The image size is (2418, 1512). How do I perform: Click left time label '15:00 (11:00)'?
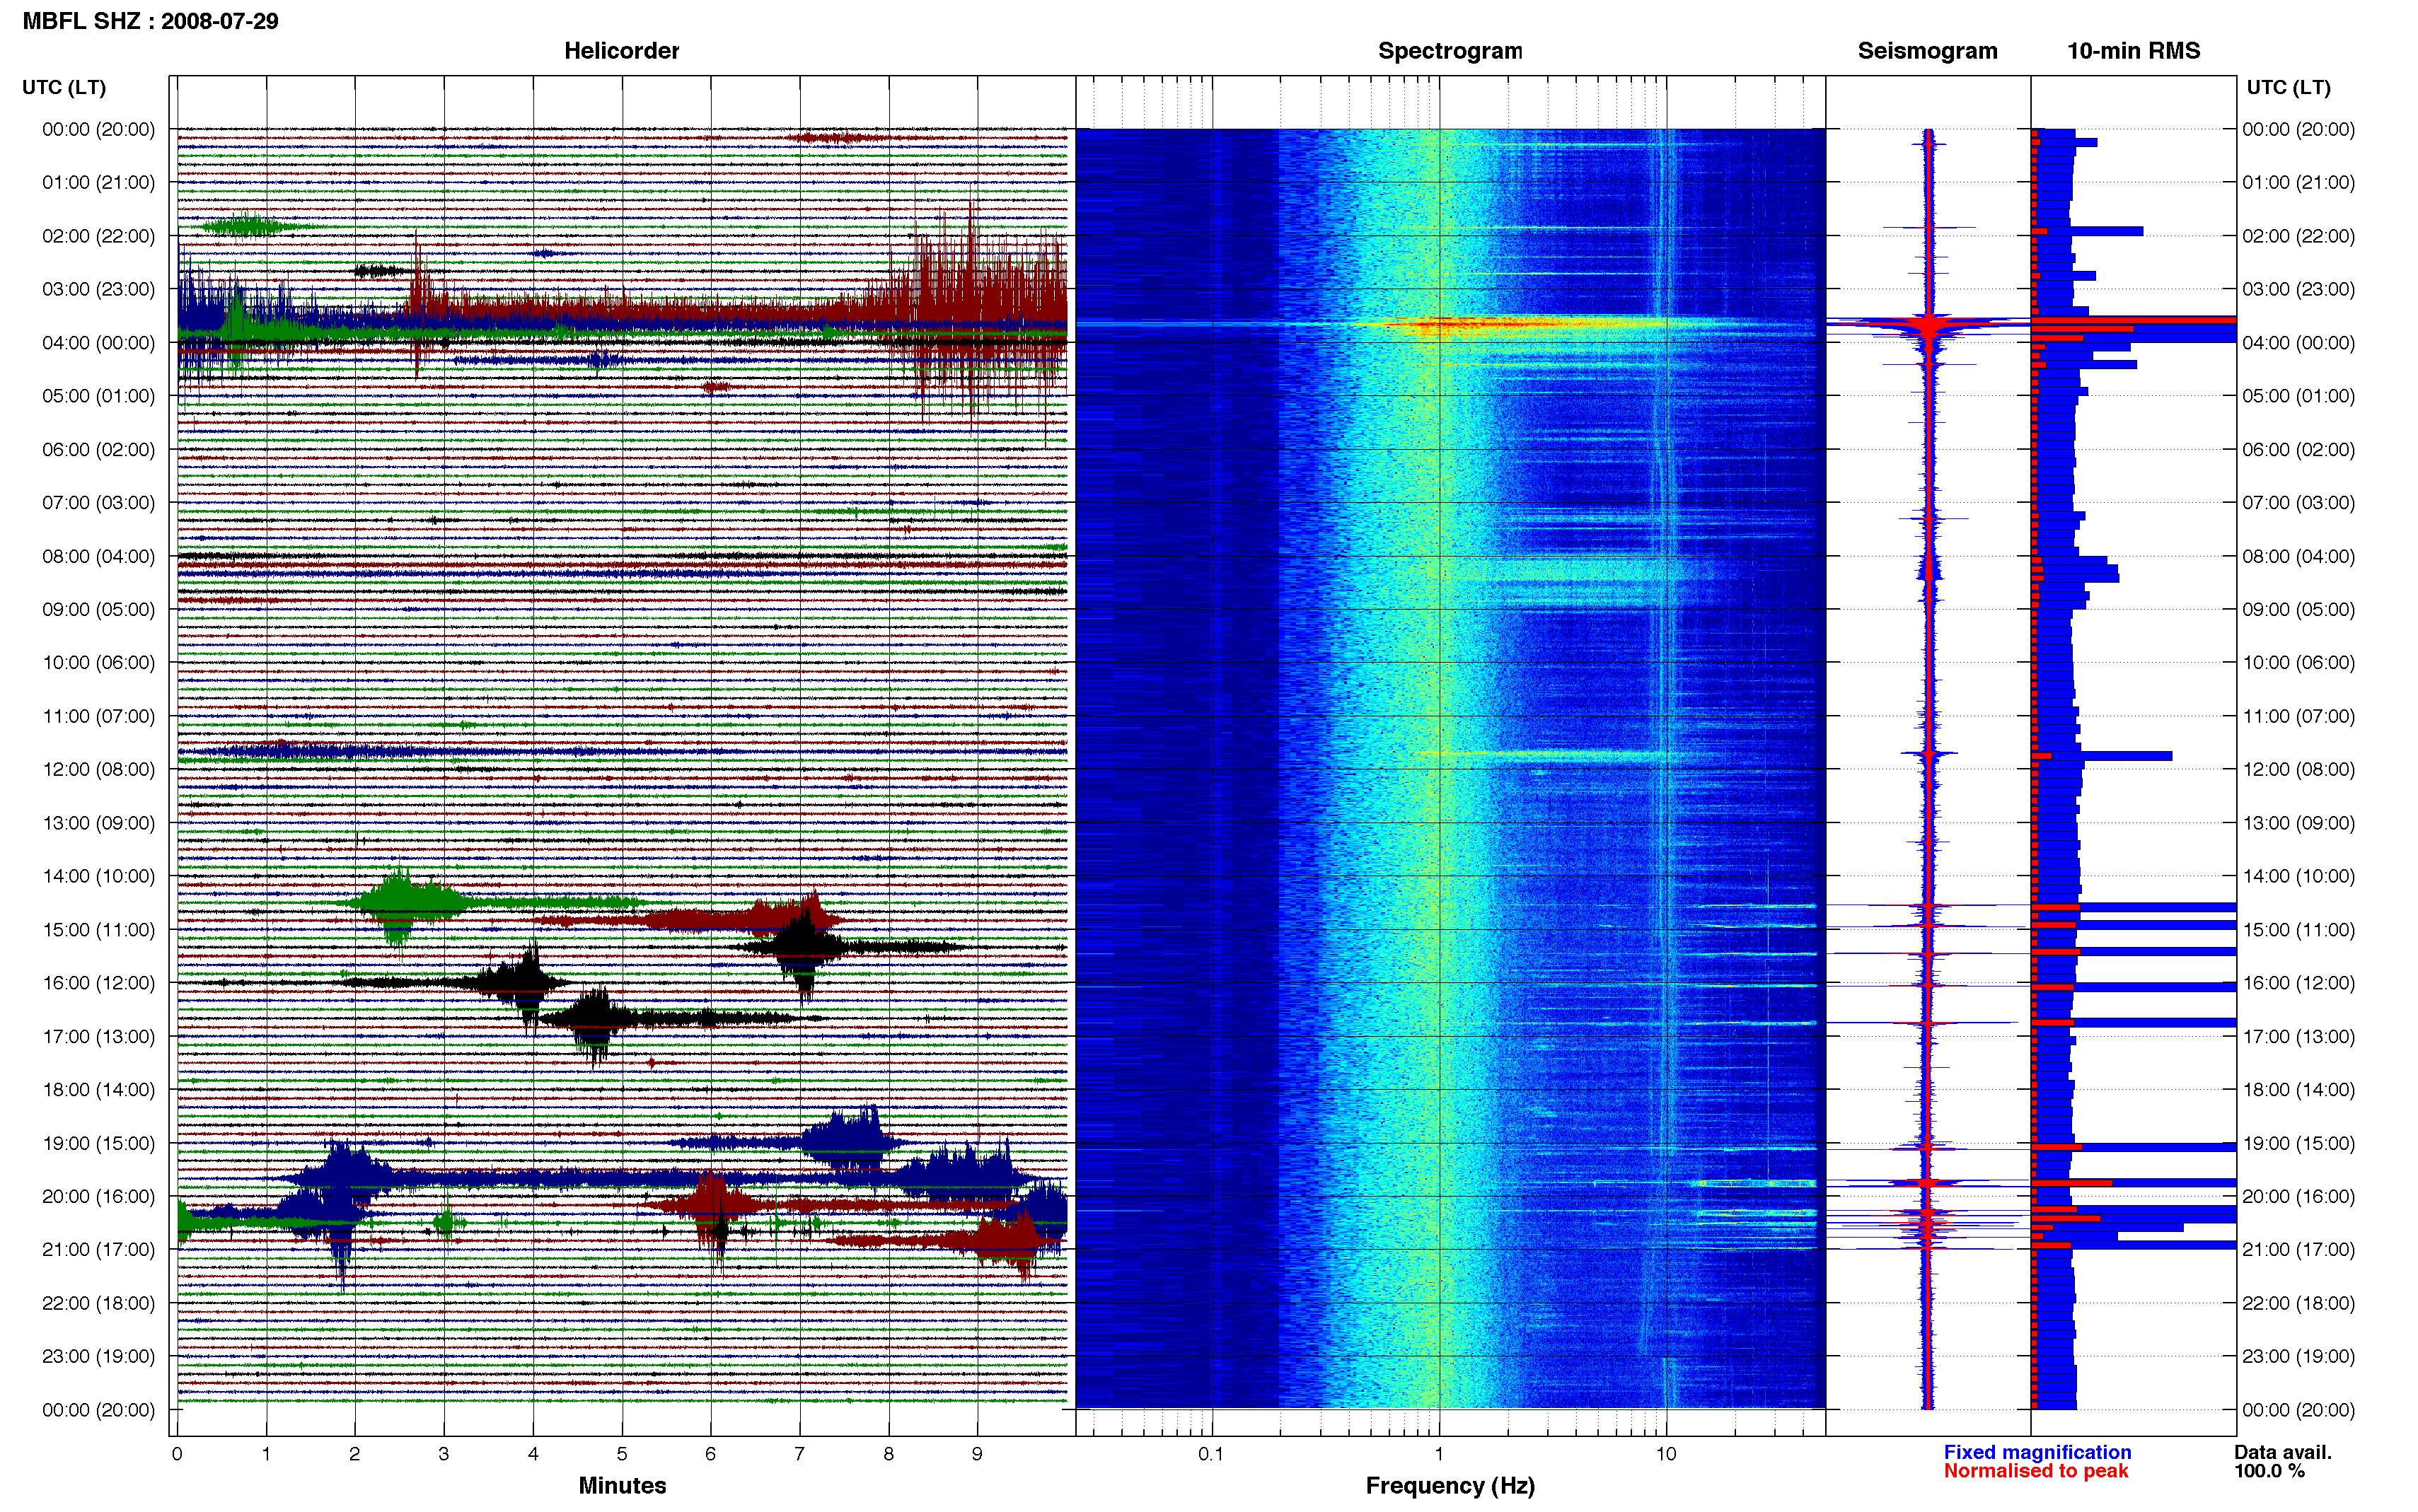pyautogui.click(x=98, y=930)
